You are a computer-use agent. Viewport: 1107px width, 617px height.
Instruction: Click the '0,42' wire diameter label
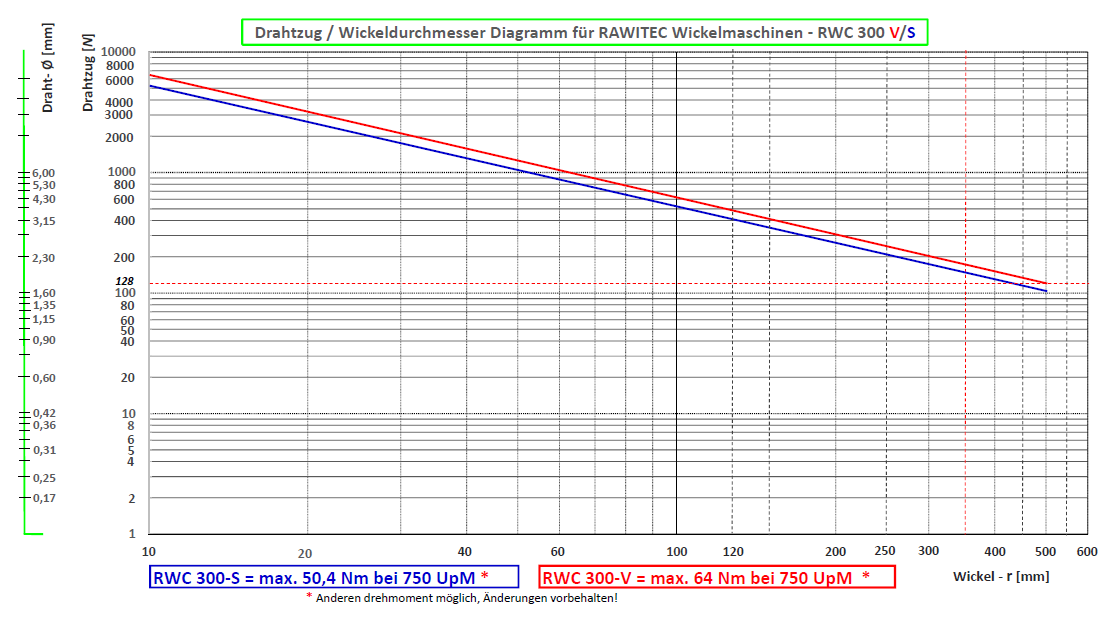point(44,413)
